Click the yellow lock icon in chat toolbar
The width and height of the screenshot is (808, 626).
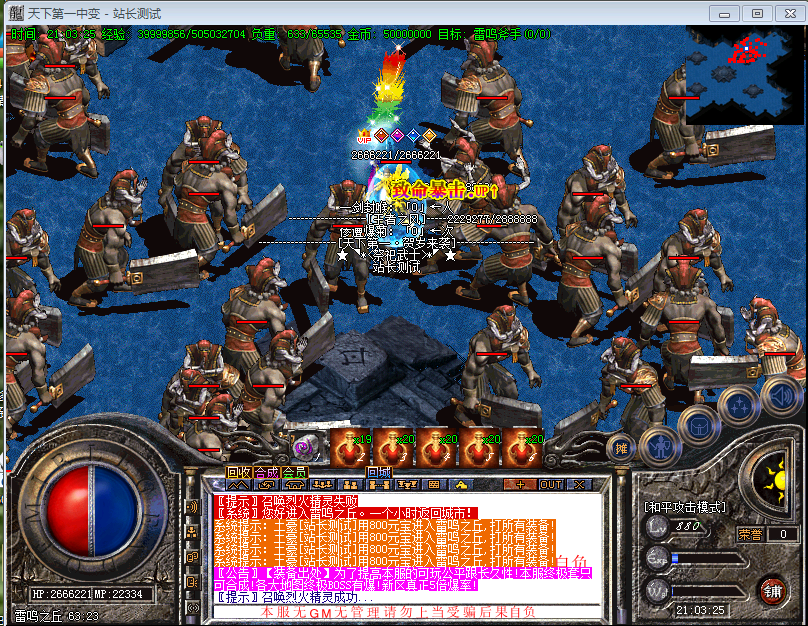[461, 485]
